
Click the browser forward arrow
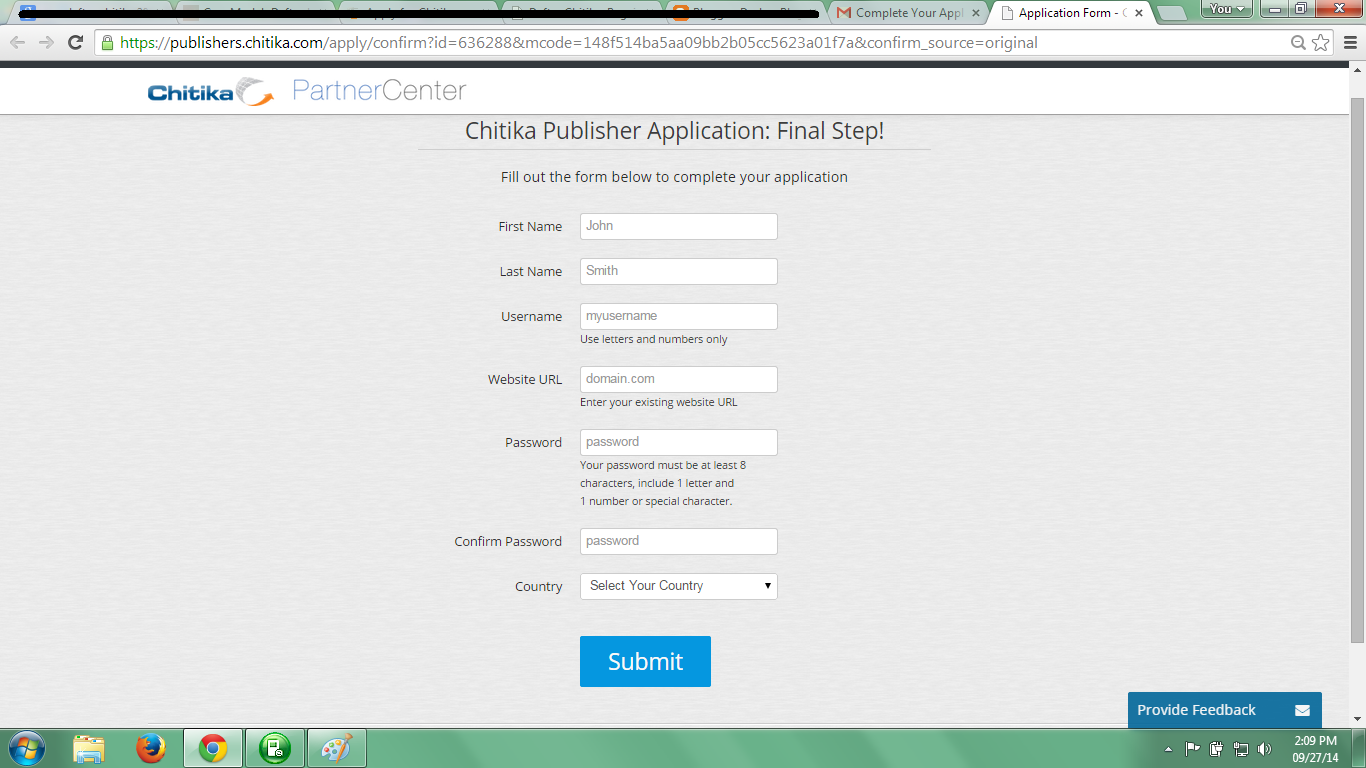tap(46, 43)
